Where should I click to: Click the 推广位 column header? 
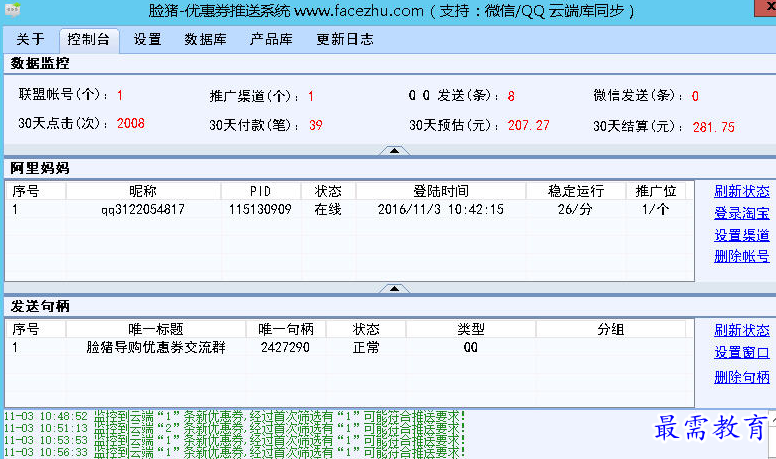point(656,191)
